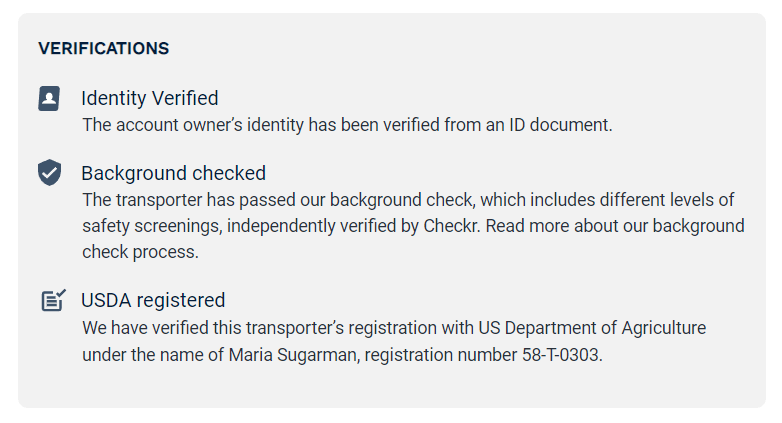Image resolution: width=782 pixels, height=423 pixels.
Task: Select the Background checked title
Action: pyautogui.click(x=173, y=173)
